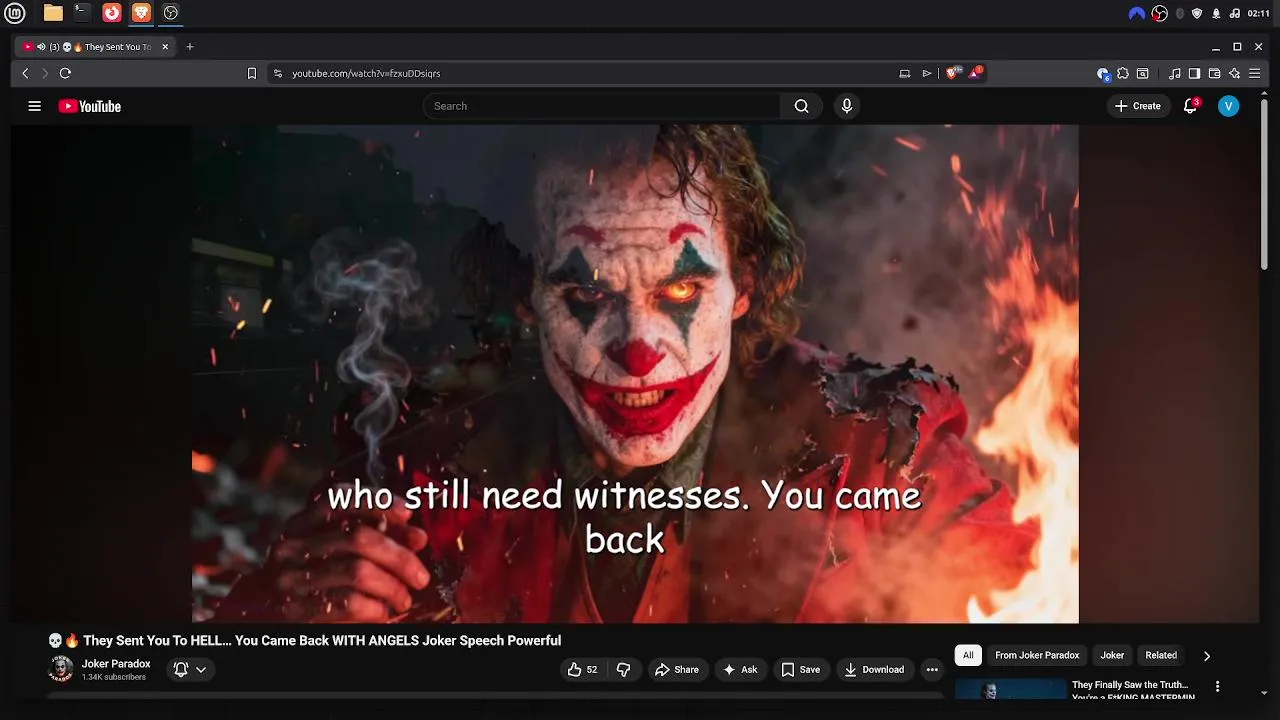Open the Joker Paradox channel name link

pos(116,664)
